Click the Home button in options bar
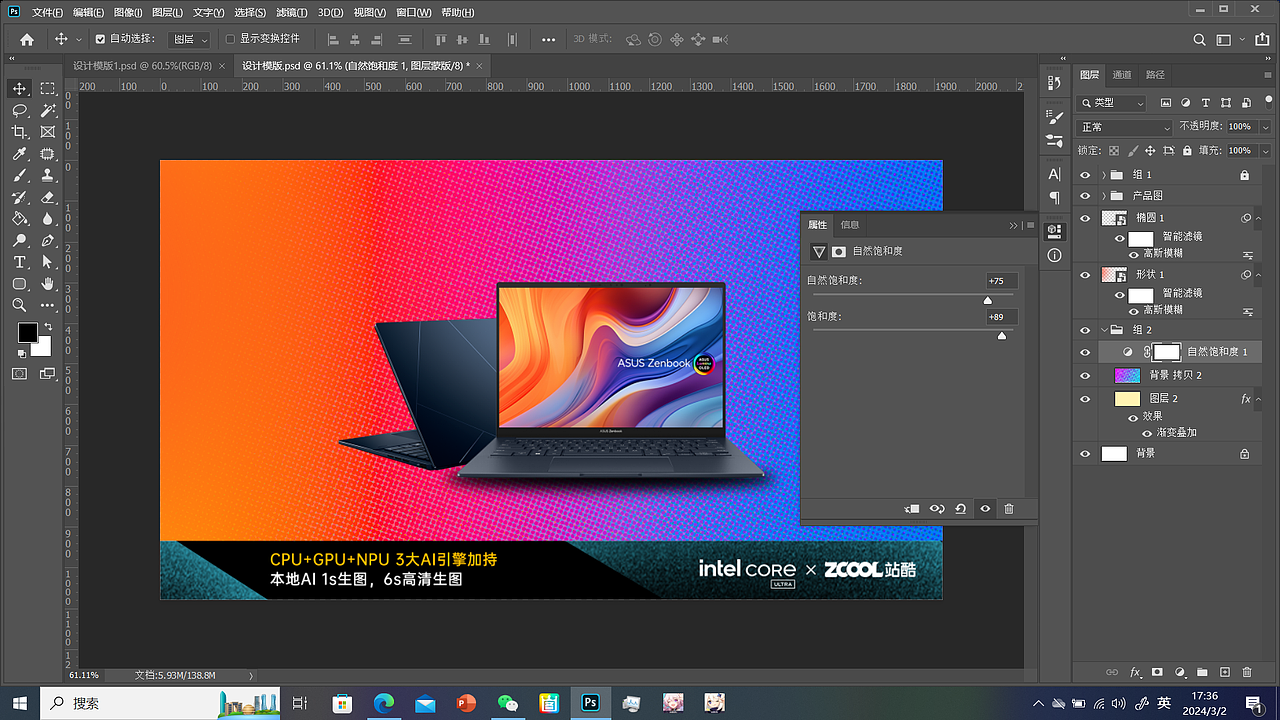Viewport: 1280px width, 720px height. [x=27, y=40]
